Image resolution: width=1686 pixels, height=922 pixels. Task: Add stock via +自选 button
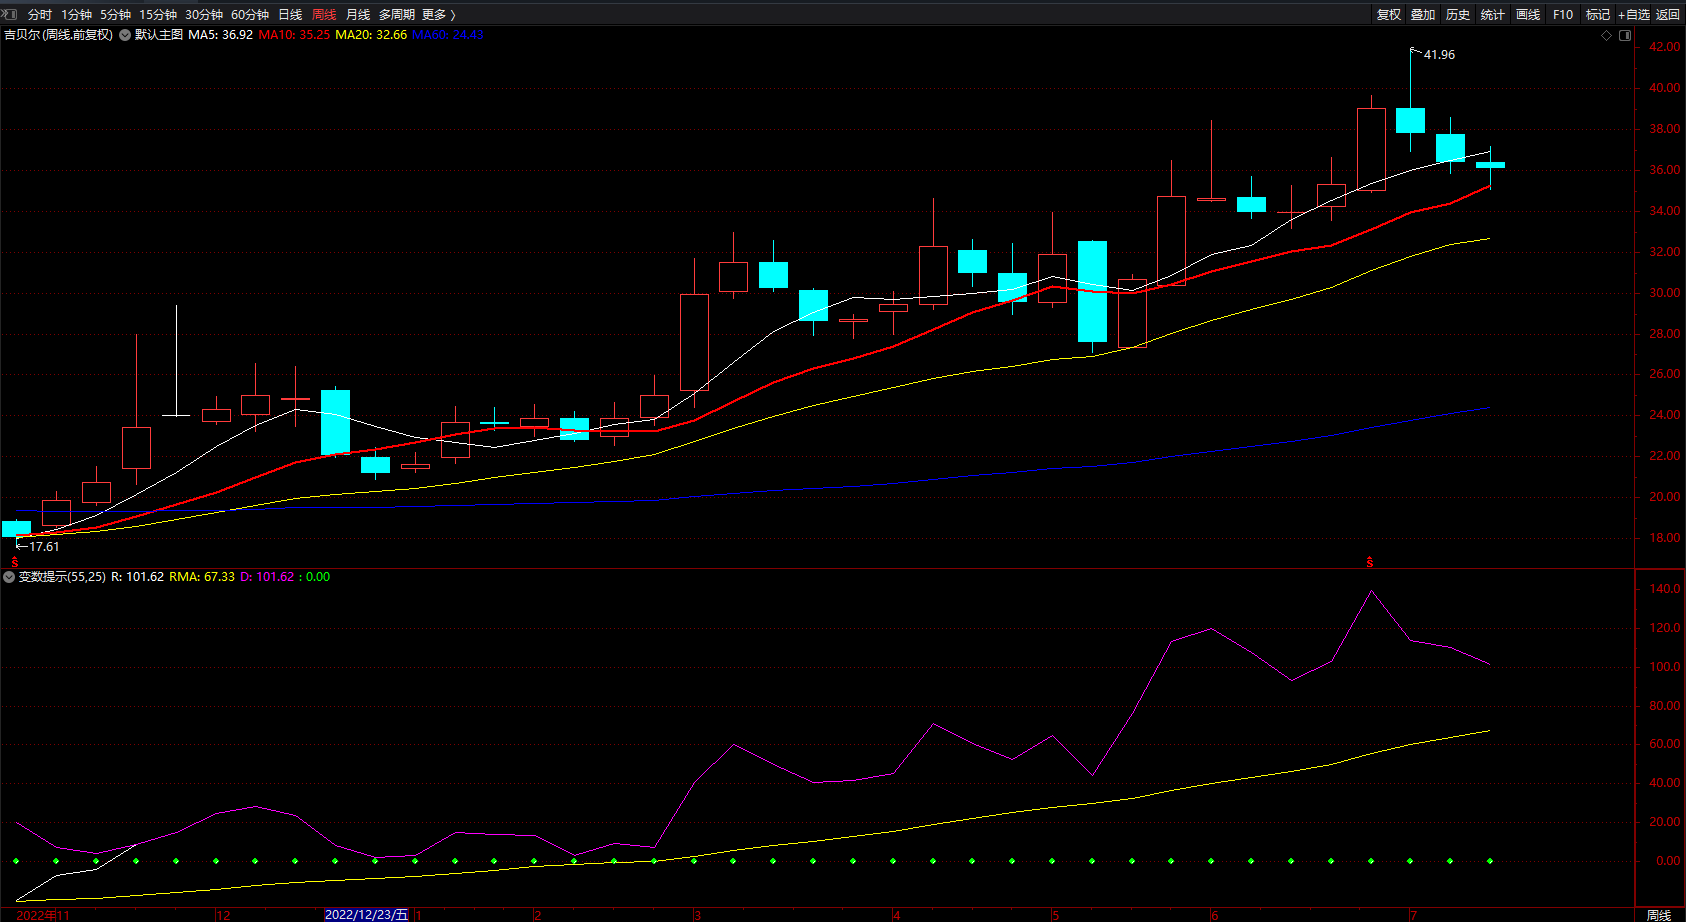[x=1633, y=14]
